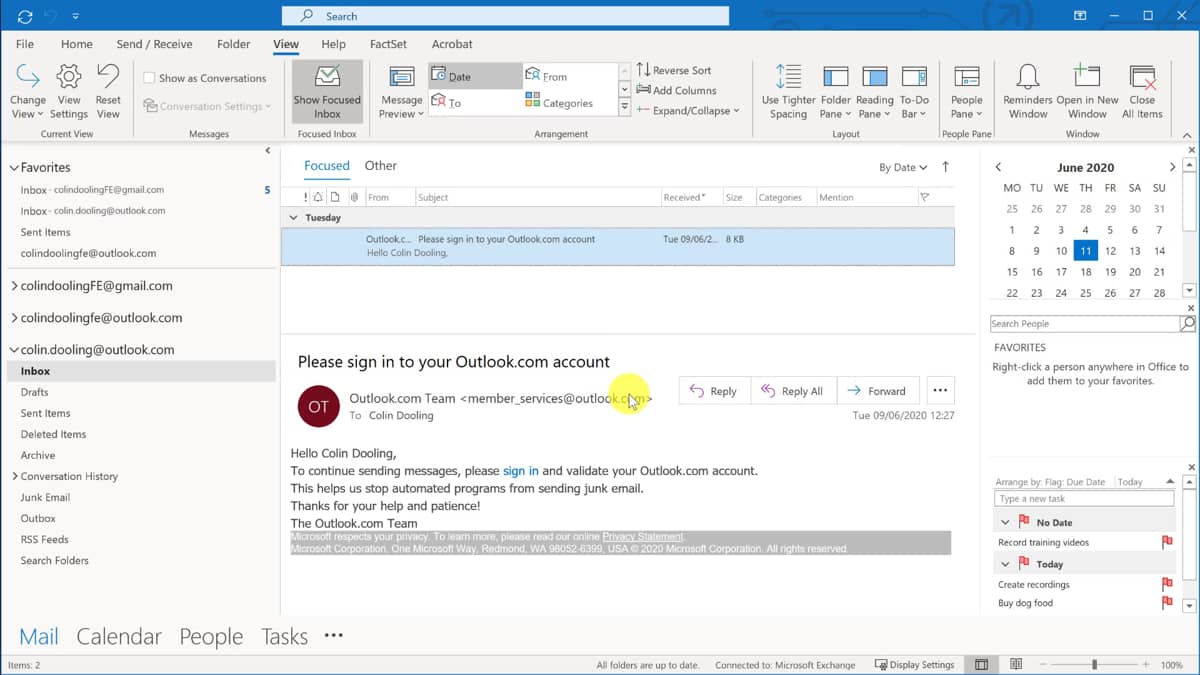1200x675 pixels.
Task: Expand Conversation History folder
Action: 14,477
